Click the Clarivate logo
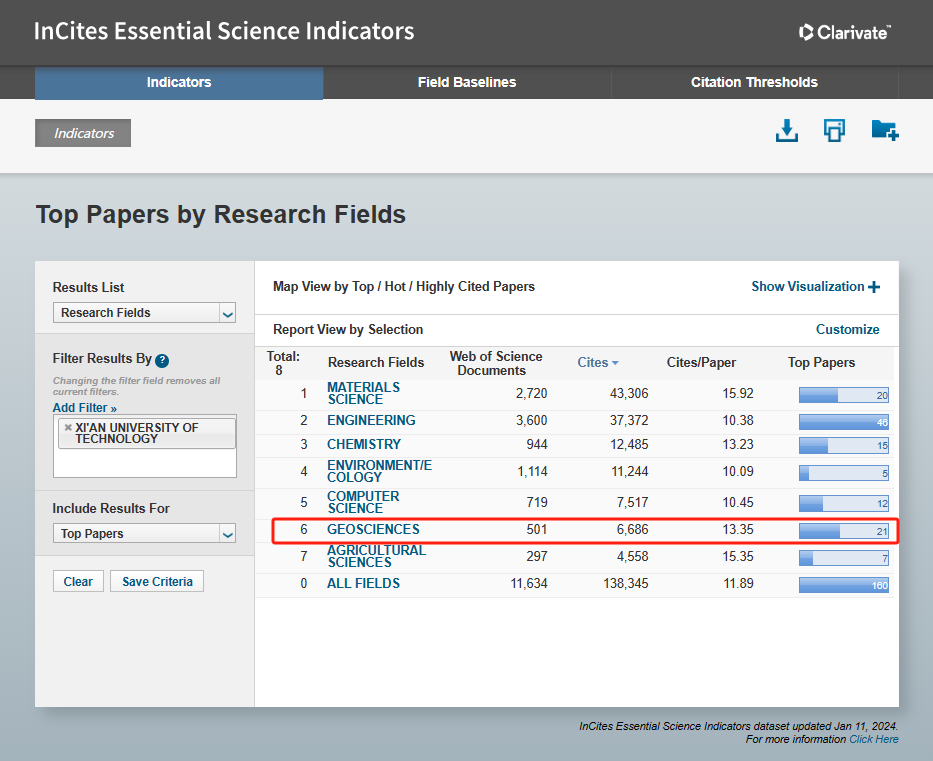Image resolution: width=933 pixels, height=761 pixels. click(x=844, y=32)
